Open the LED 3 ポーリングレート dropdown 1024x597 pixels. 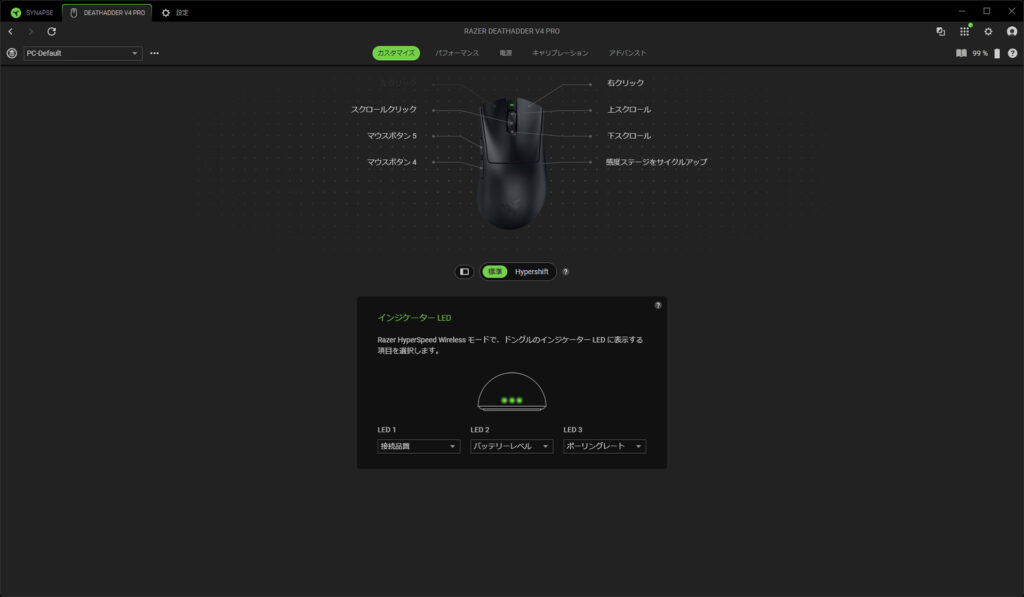tap(604, 447)
